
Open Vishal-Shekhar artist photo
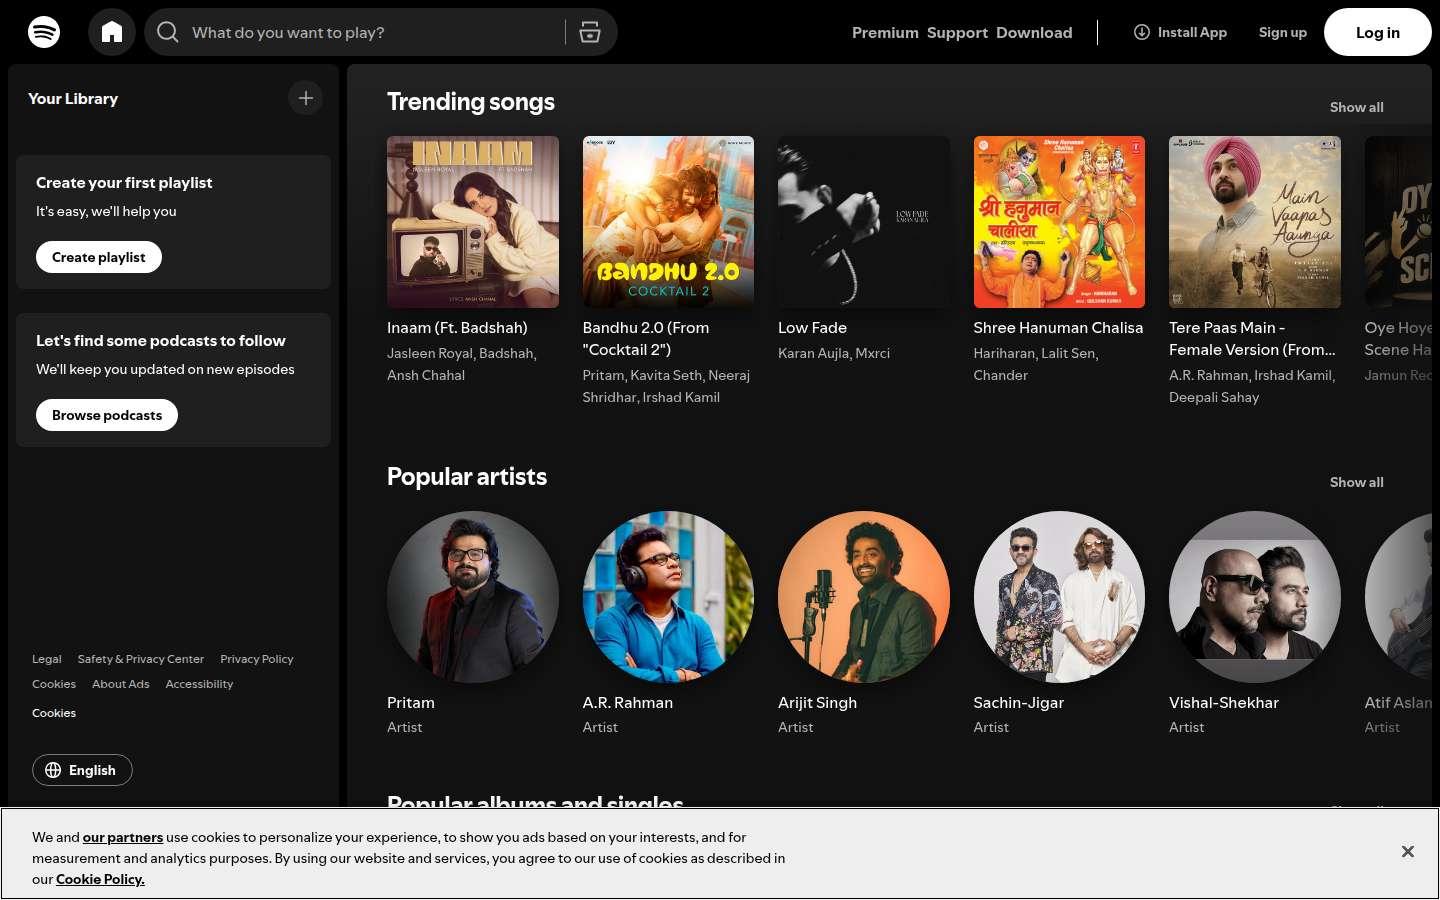[1255, 597]
